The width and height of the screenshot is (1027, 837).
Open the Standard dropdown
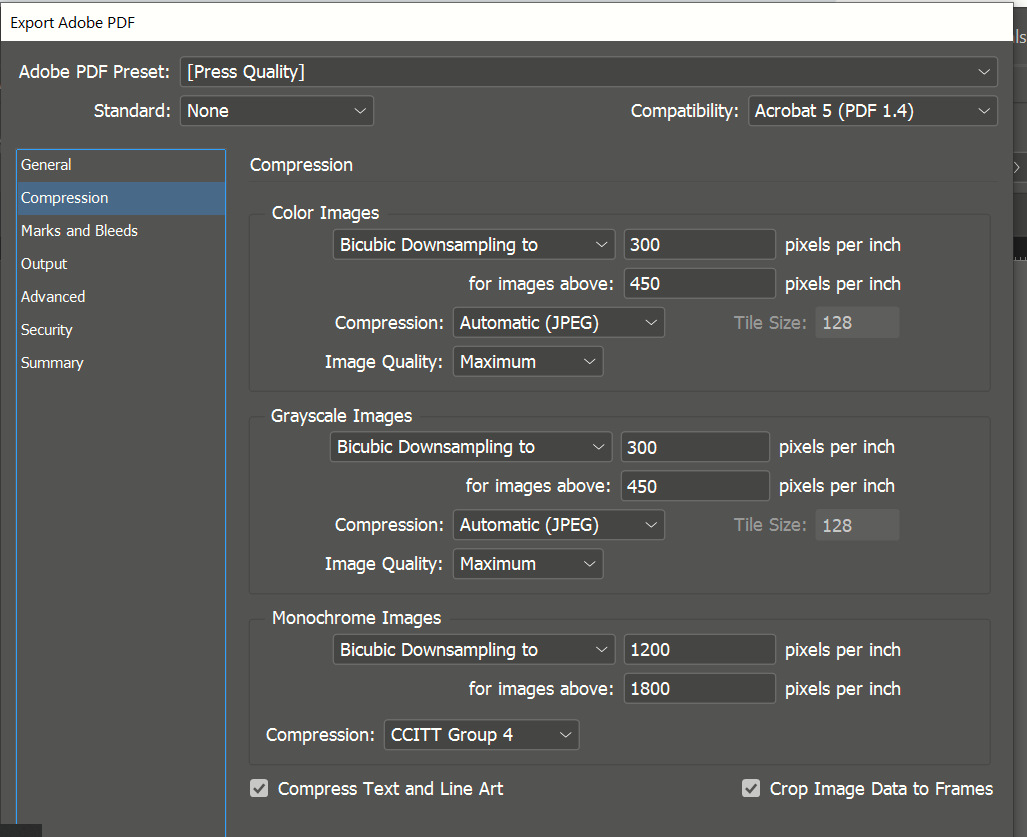tap(276, 111)
